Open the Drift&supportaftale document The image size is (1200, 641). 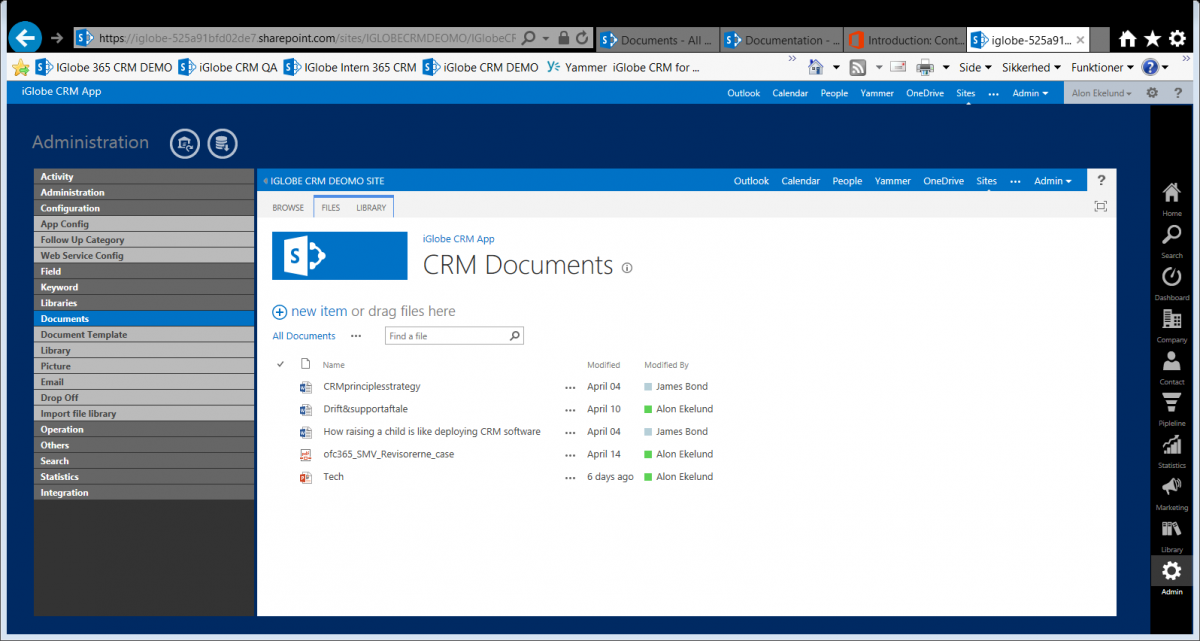click(365, 409)
